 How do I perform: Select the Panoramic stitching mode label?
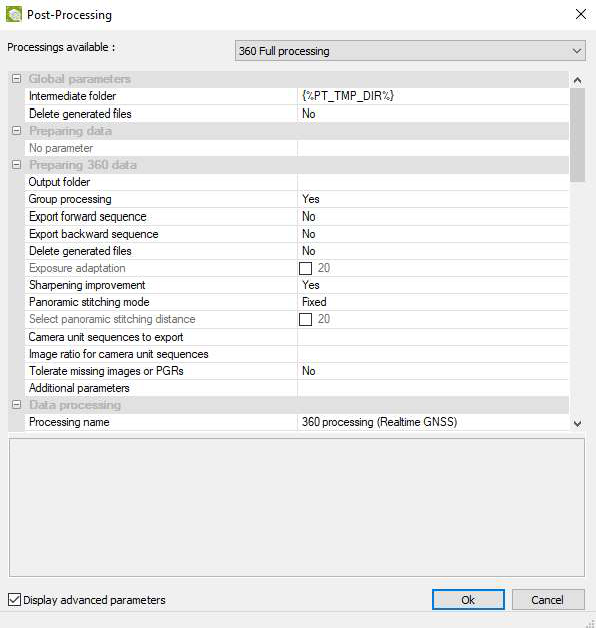pos(89,302)
